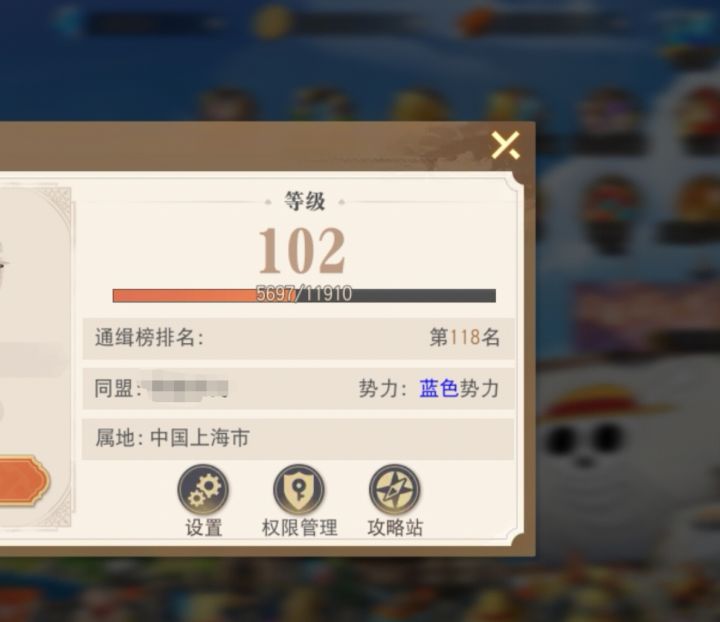This screenshot has width=720, height=622.
Task: Open the 权限管理 shield key icon
Action: coord(299,489)
